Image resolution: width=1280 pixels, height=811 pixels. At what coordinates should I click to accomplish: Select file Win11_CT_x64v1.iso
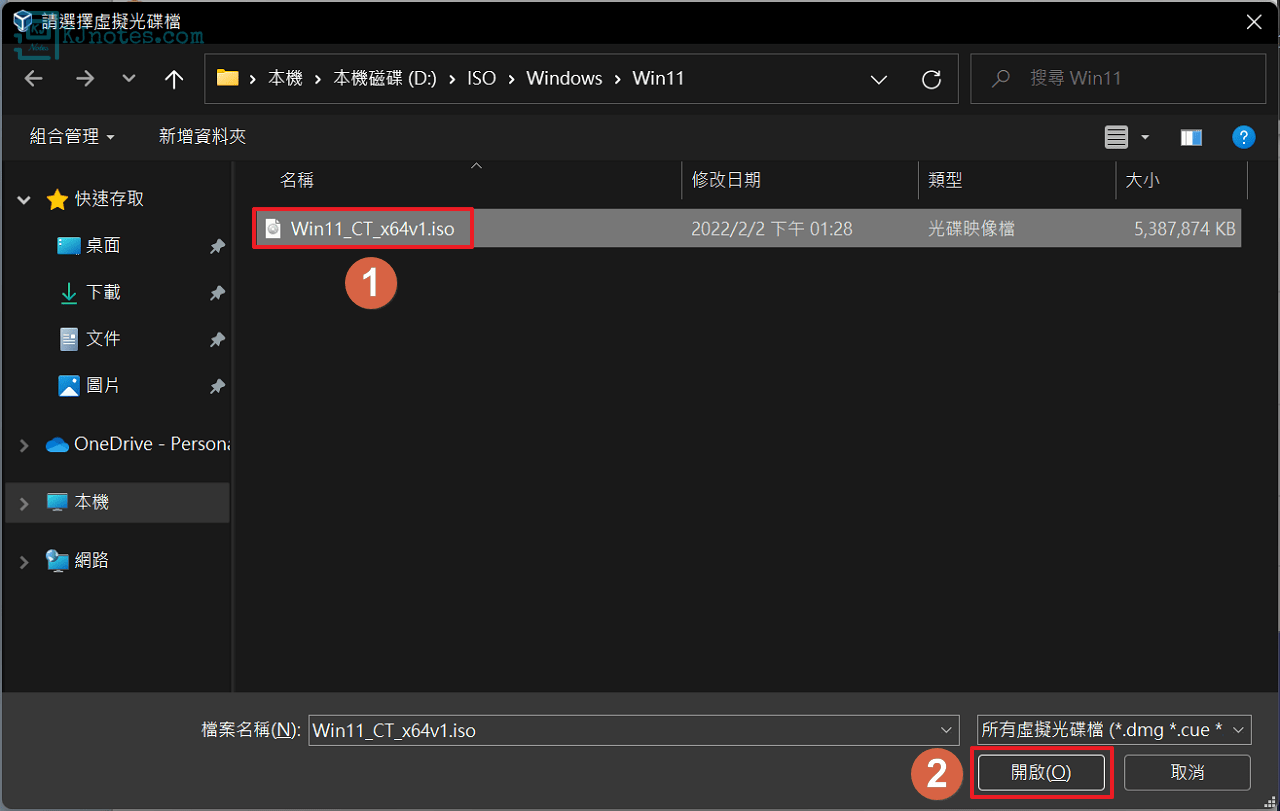[372, 229]
